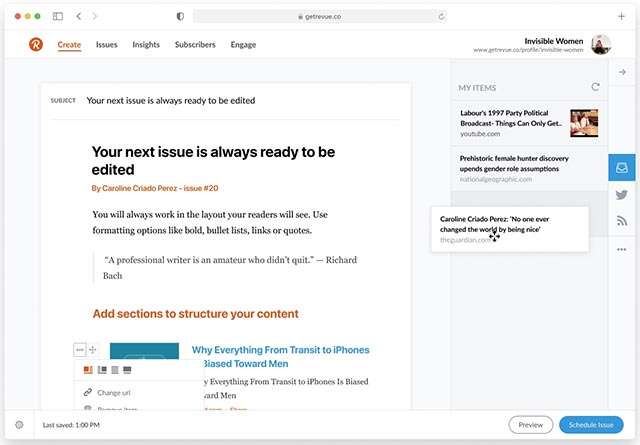This screenshot has width=640, height=445.
Task: Switch to the Insights tab
Action: tap(146, 44)
